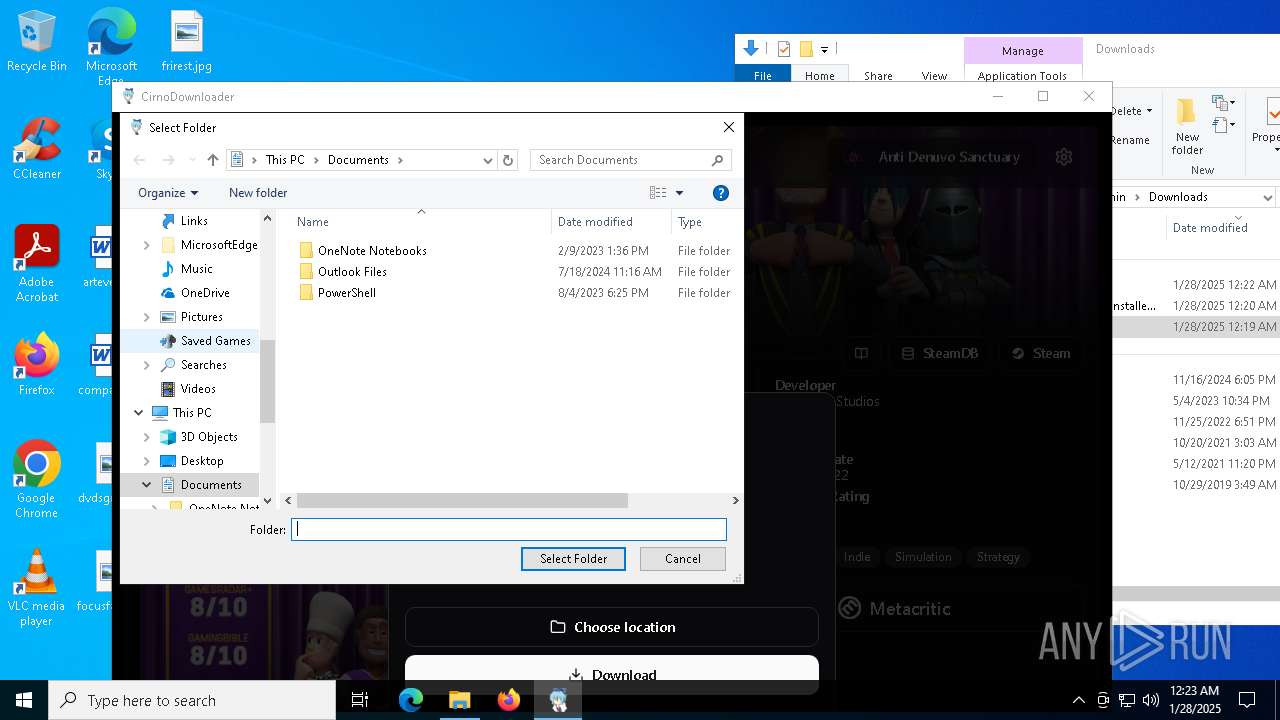Select Pictures in navigation tree
The width and height of the screenshot is (1280, 720).
pyautogui.click(x=201, y=317)
